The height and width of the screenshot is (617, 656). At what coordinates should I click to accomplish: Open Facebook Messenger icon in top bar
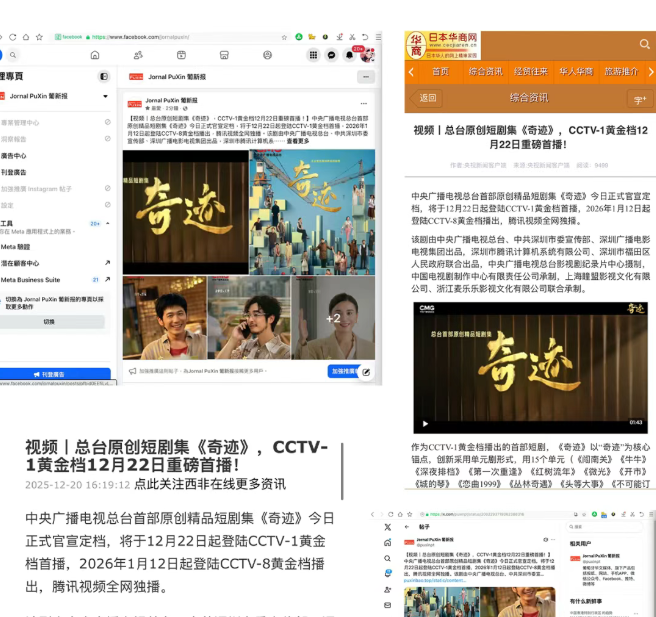click(331, 55)
